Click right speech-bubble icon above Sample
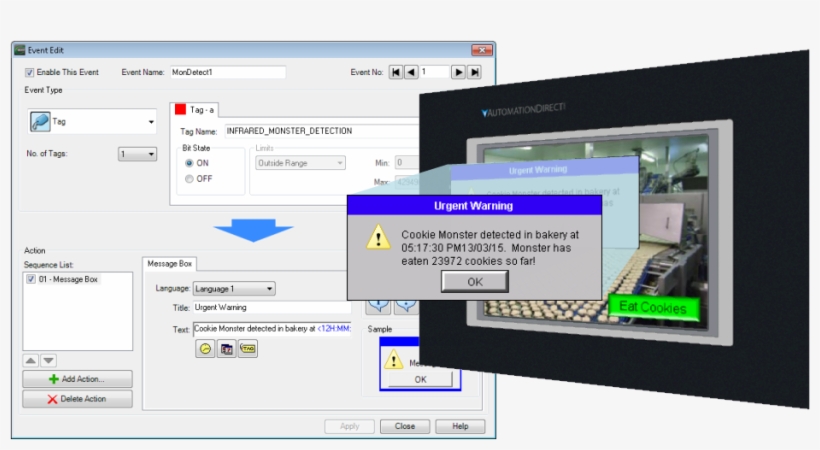The height and width of the screenshot is (450, 820). click(x=406, y=306)
